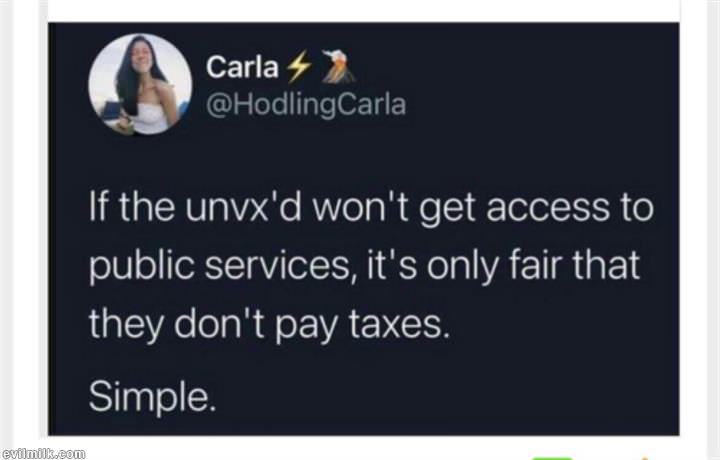Viewport: 720px width, 460px height.
Task: Open Carla's round profile picture
Action: tap(141, 84)
